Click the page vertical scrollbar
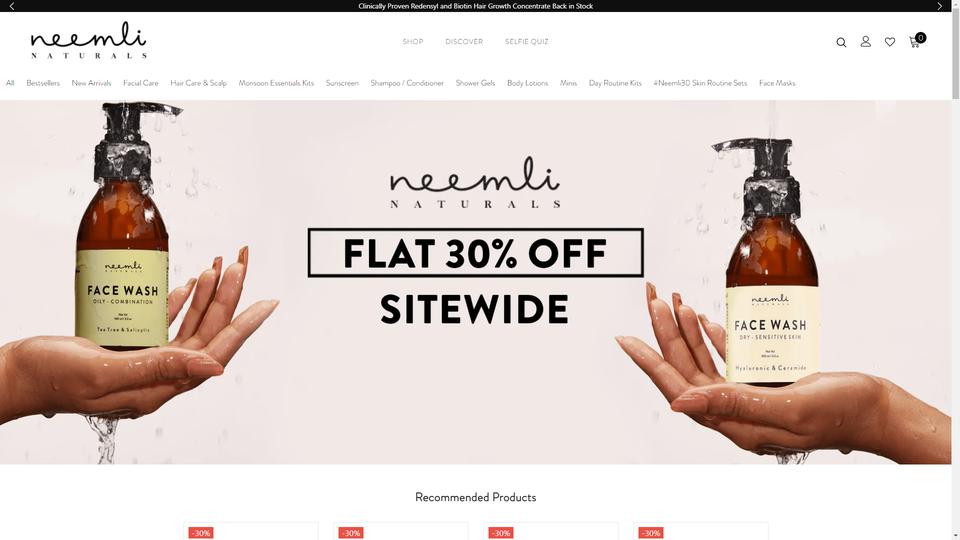960x540 pixels. pos(956,270)
